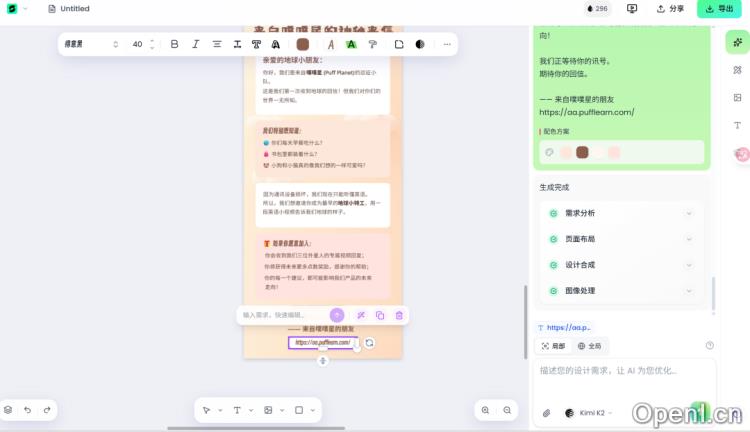Open AI assistant sparkle sidebar icon

pyautogui.click(x=738, y=42)
